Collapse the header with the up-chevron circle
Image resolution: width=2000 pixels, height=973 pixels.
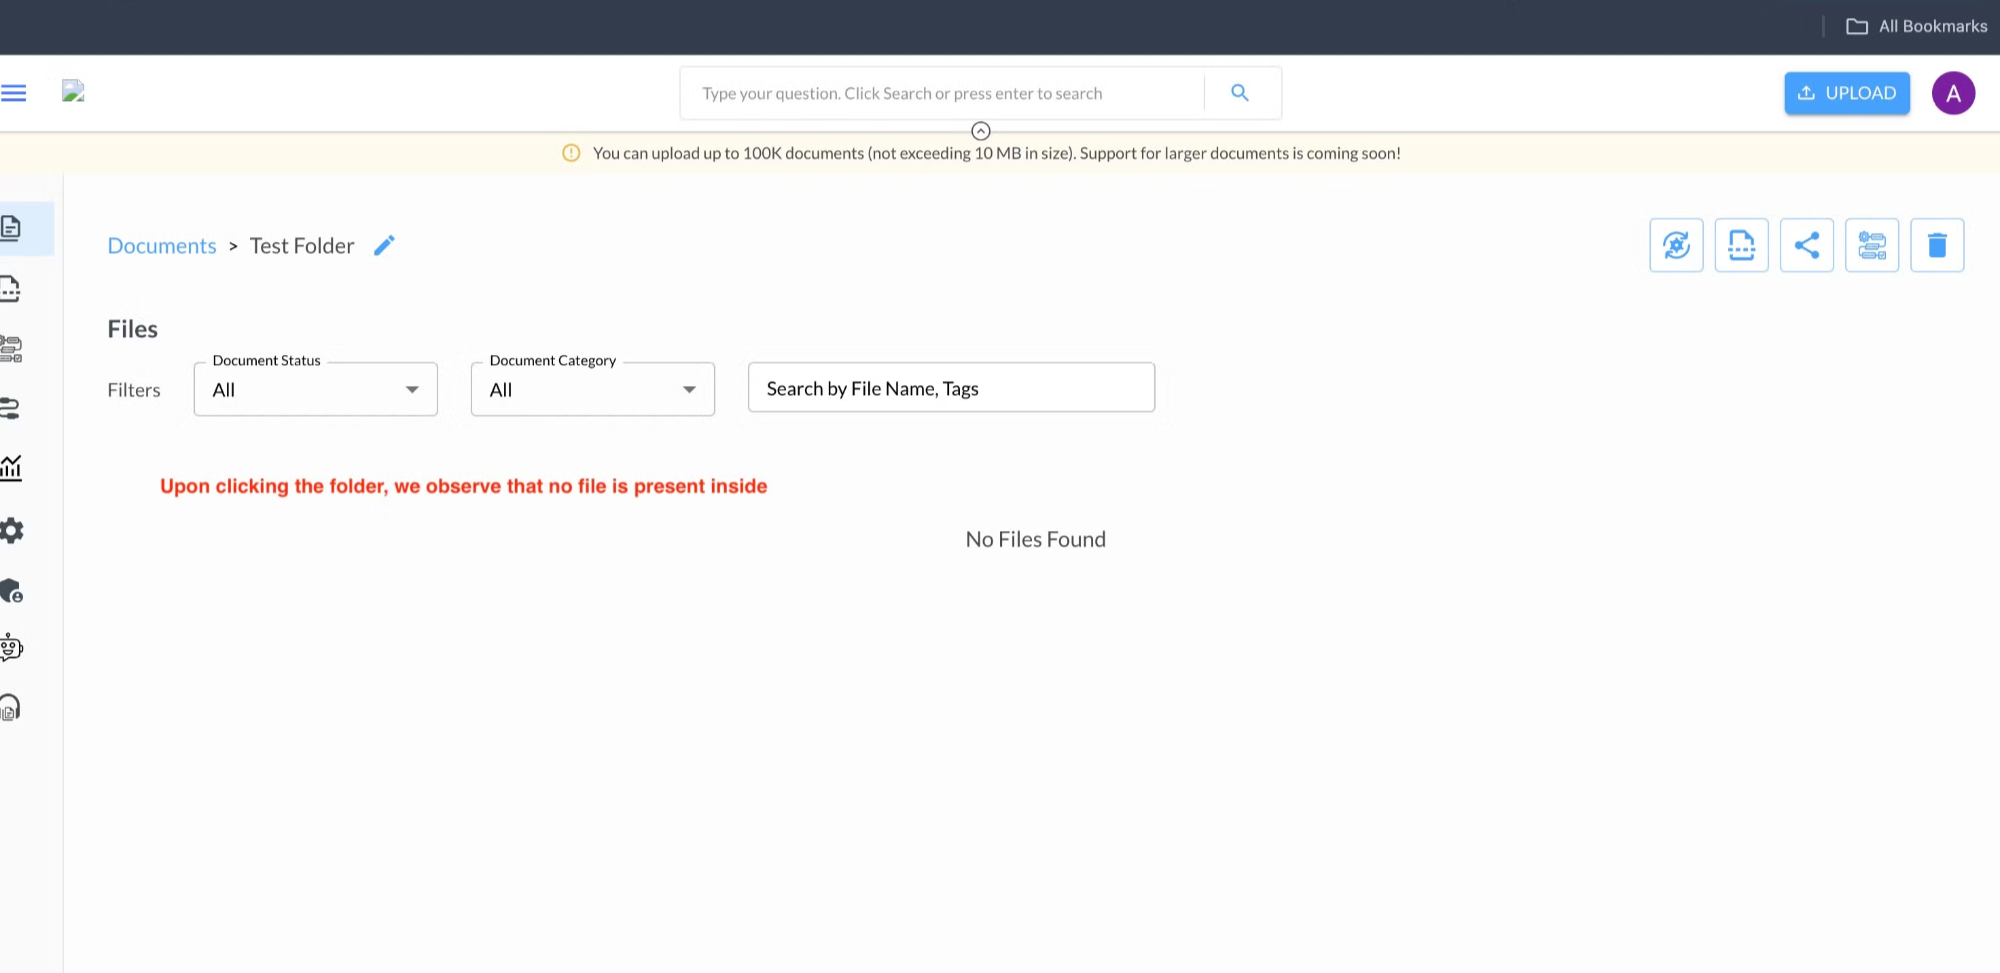[x=981, y=131]
